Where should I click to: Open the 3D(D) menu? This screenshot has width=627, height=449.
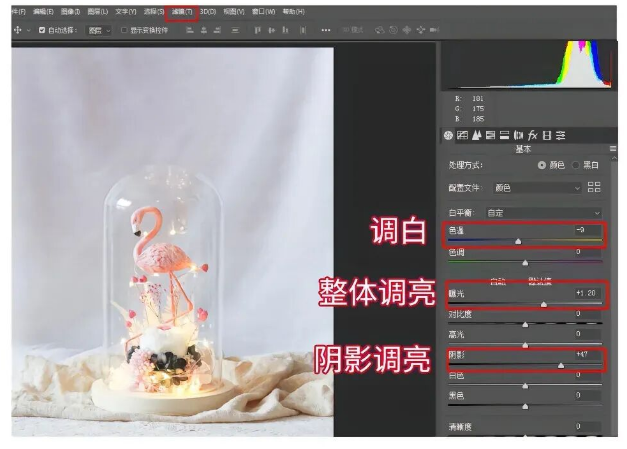[208, 12]
